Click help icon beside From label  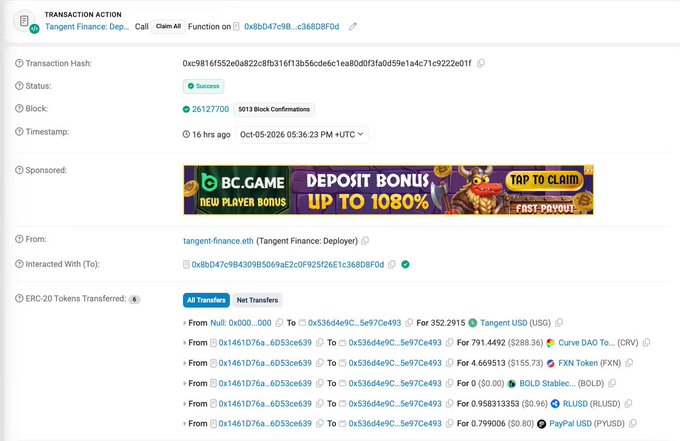(19, 239)
